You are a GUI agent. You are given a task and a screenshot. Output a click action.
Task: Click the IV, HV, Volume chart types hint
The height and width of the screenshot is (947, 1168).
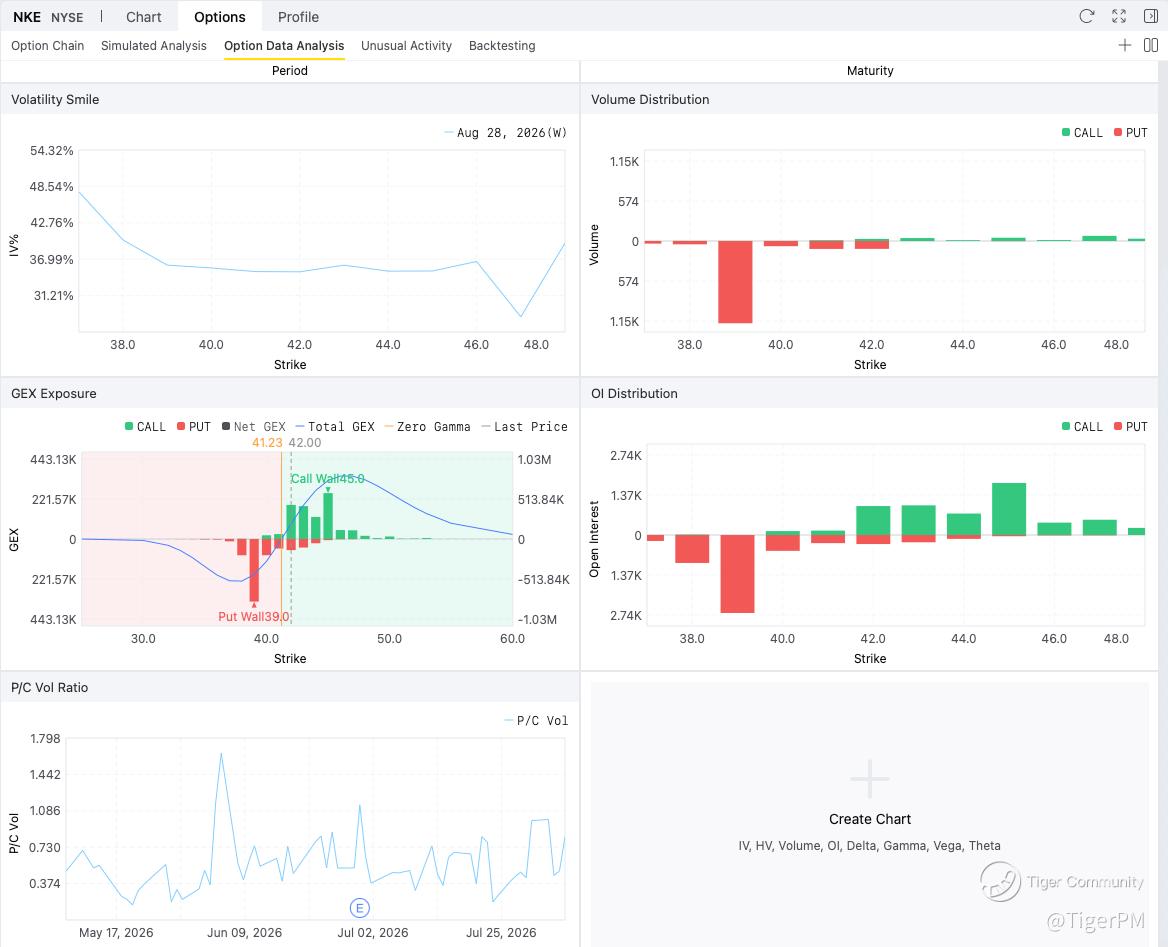tap(869, 846)
